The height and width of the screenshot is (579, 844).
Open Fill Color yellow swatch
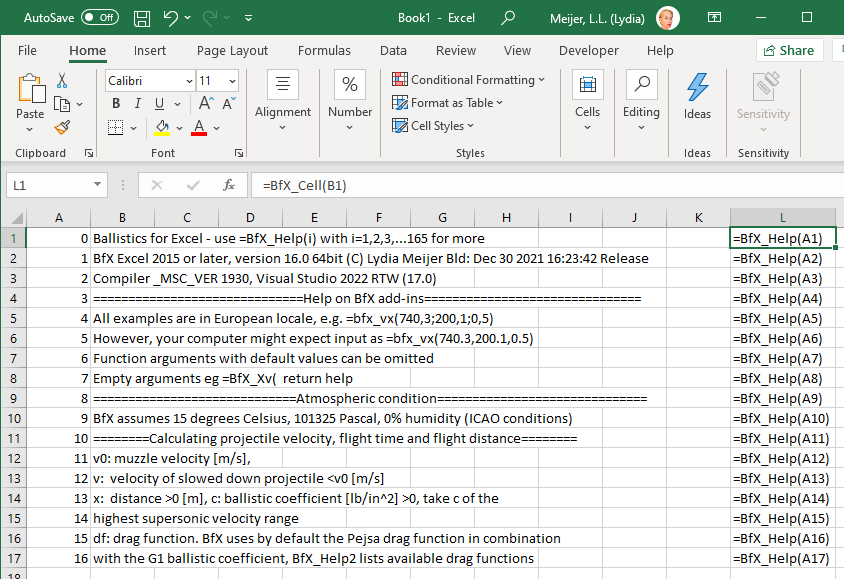(x=162, y=128)
